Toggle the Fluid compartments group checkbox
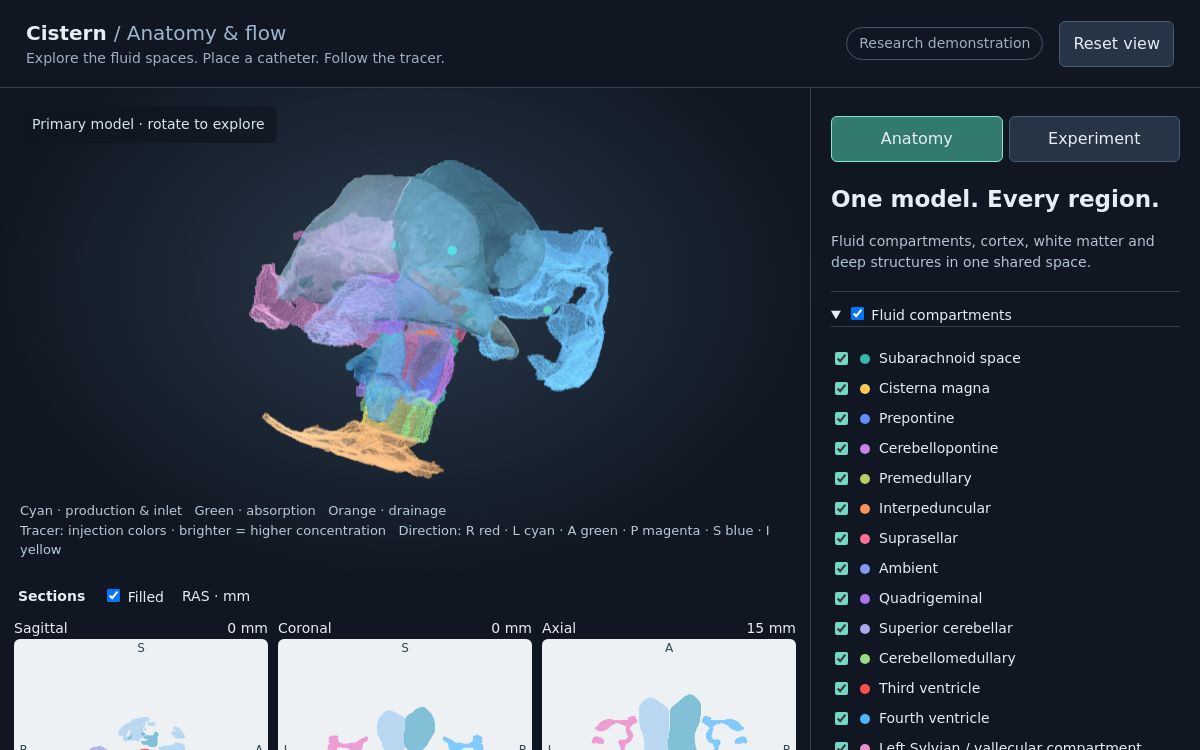 click(x=857, y=314)
